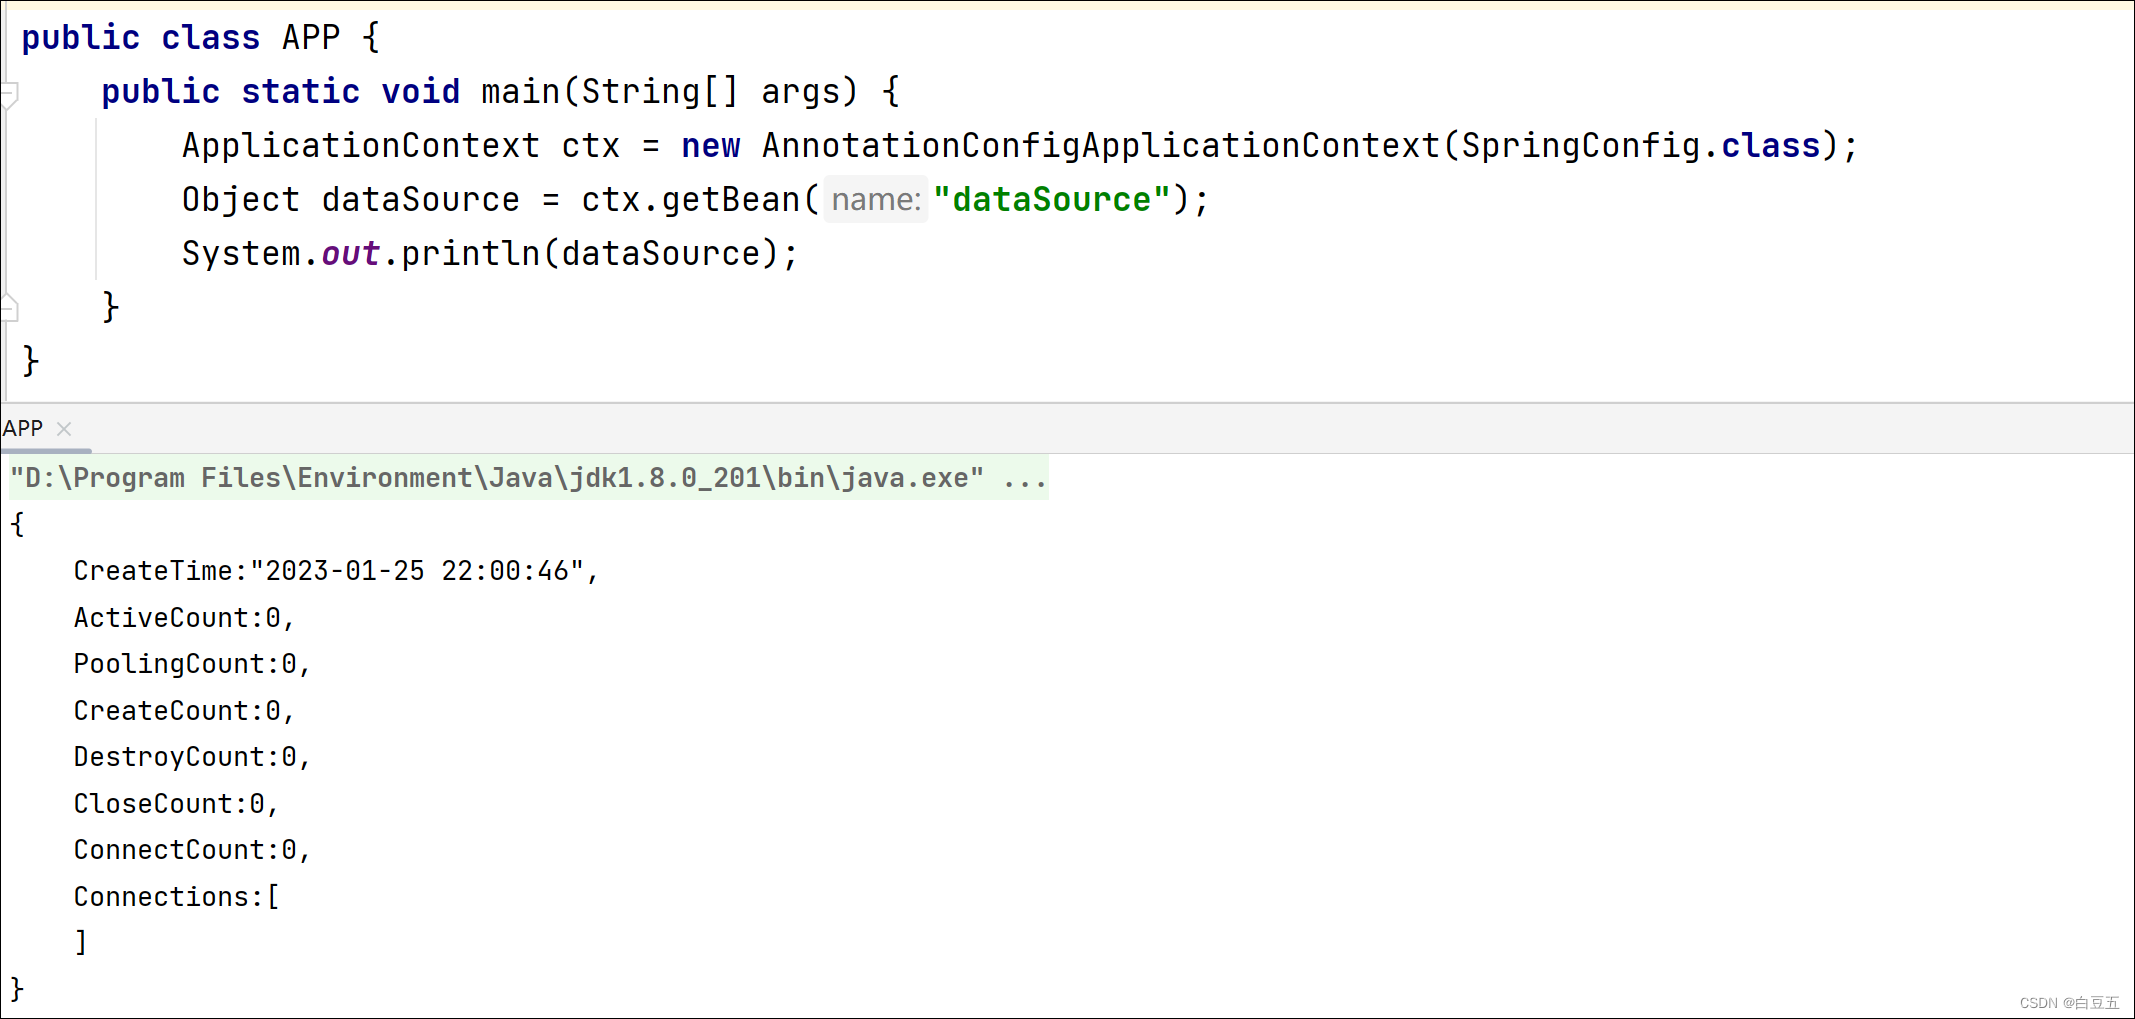This screenshot has height=1019, width=2135.
Task: Click the getBean method call
Action: click(x=730, y=200)
